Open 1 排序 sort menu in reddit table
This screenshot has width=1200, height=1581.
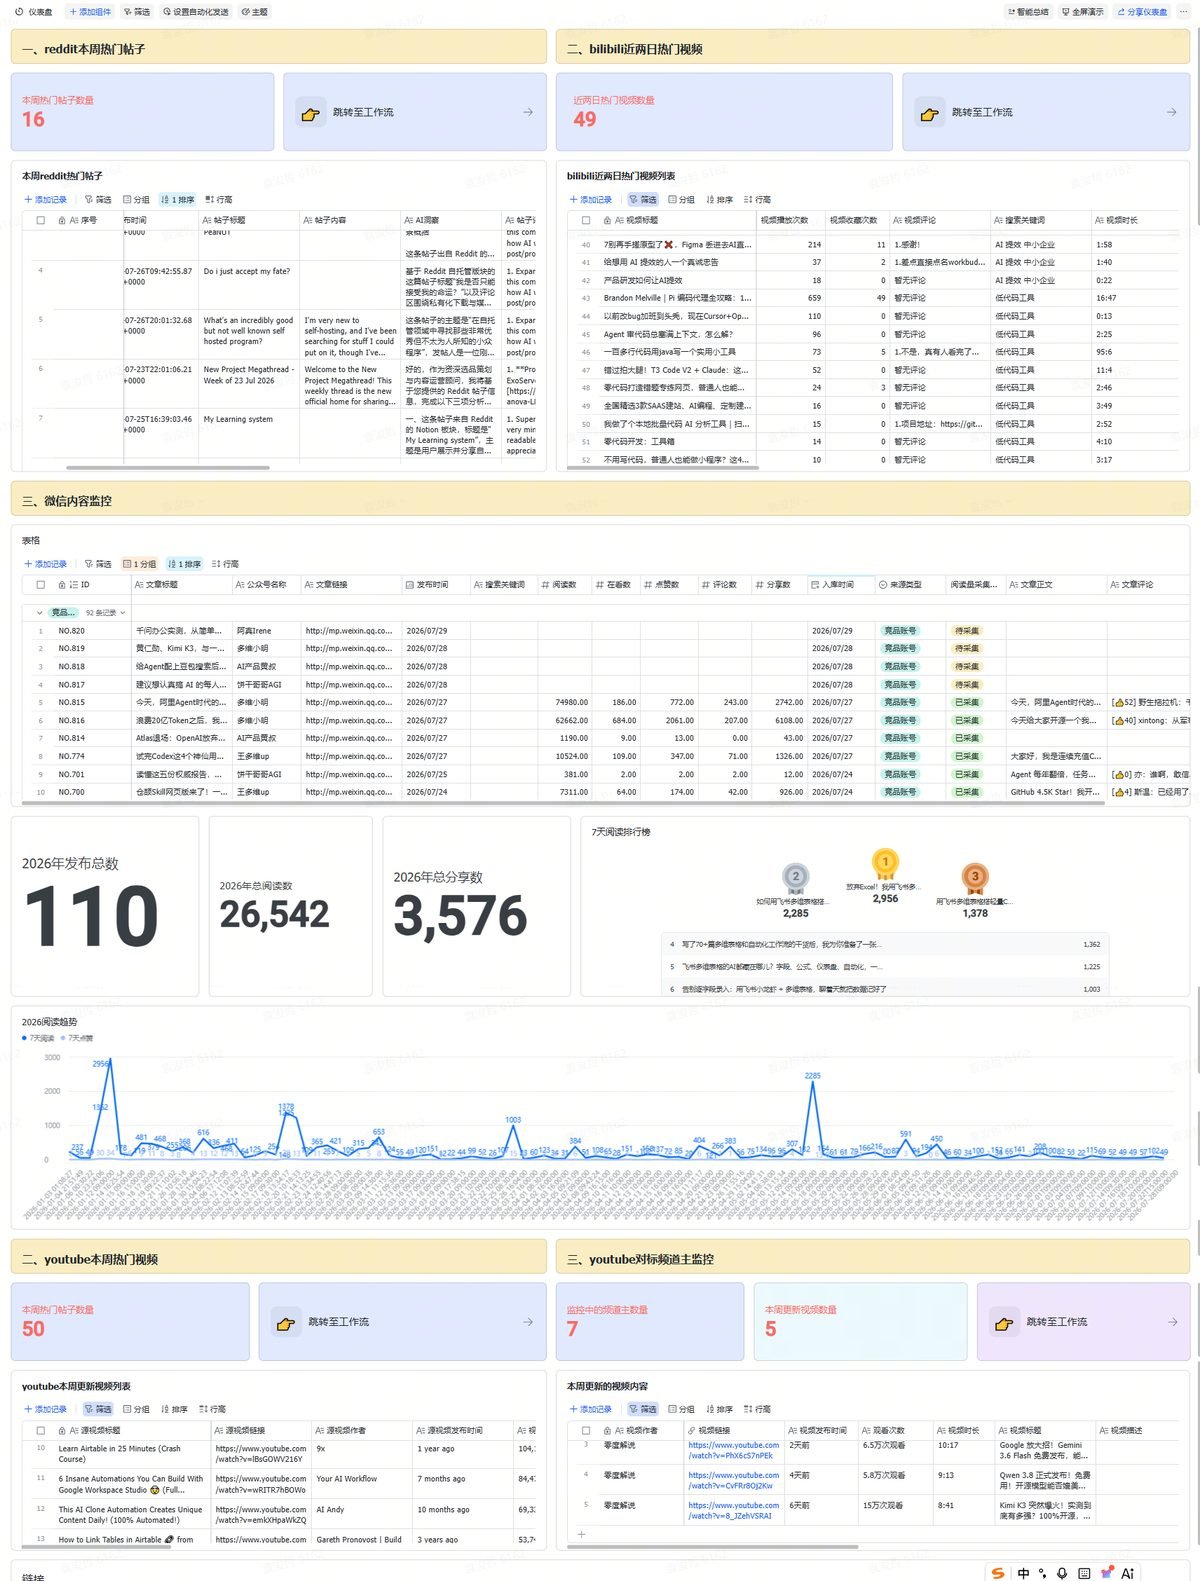178,199
